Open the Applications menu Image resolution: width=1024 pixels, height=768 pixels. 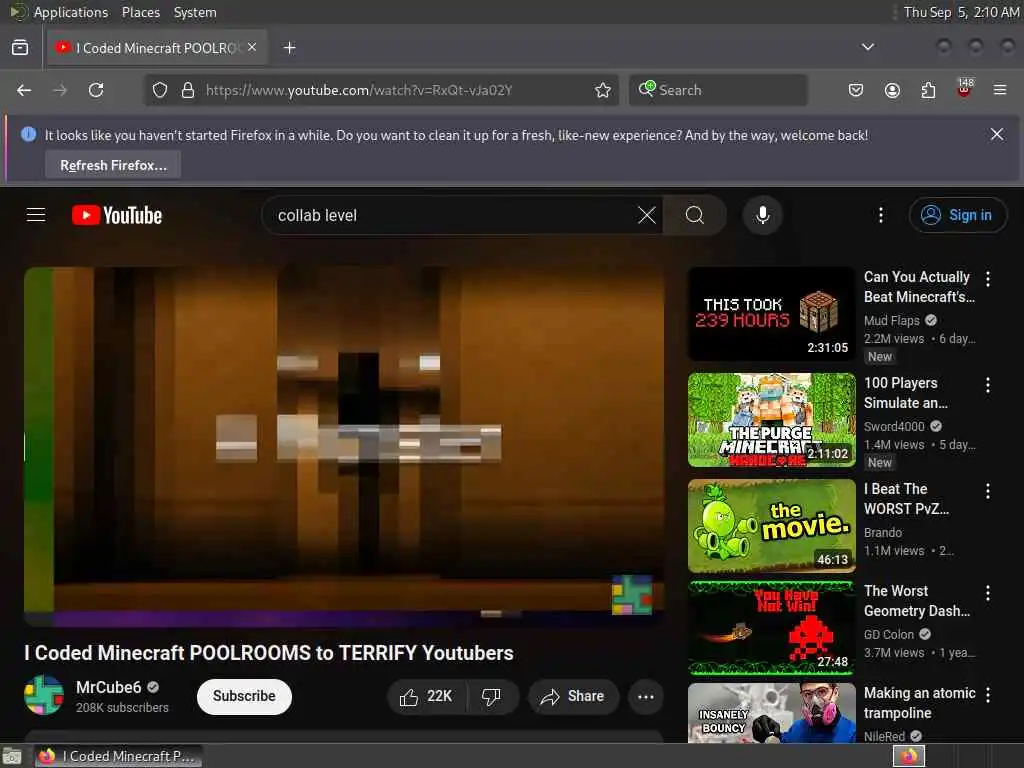(x=71, y=12)
